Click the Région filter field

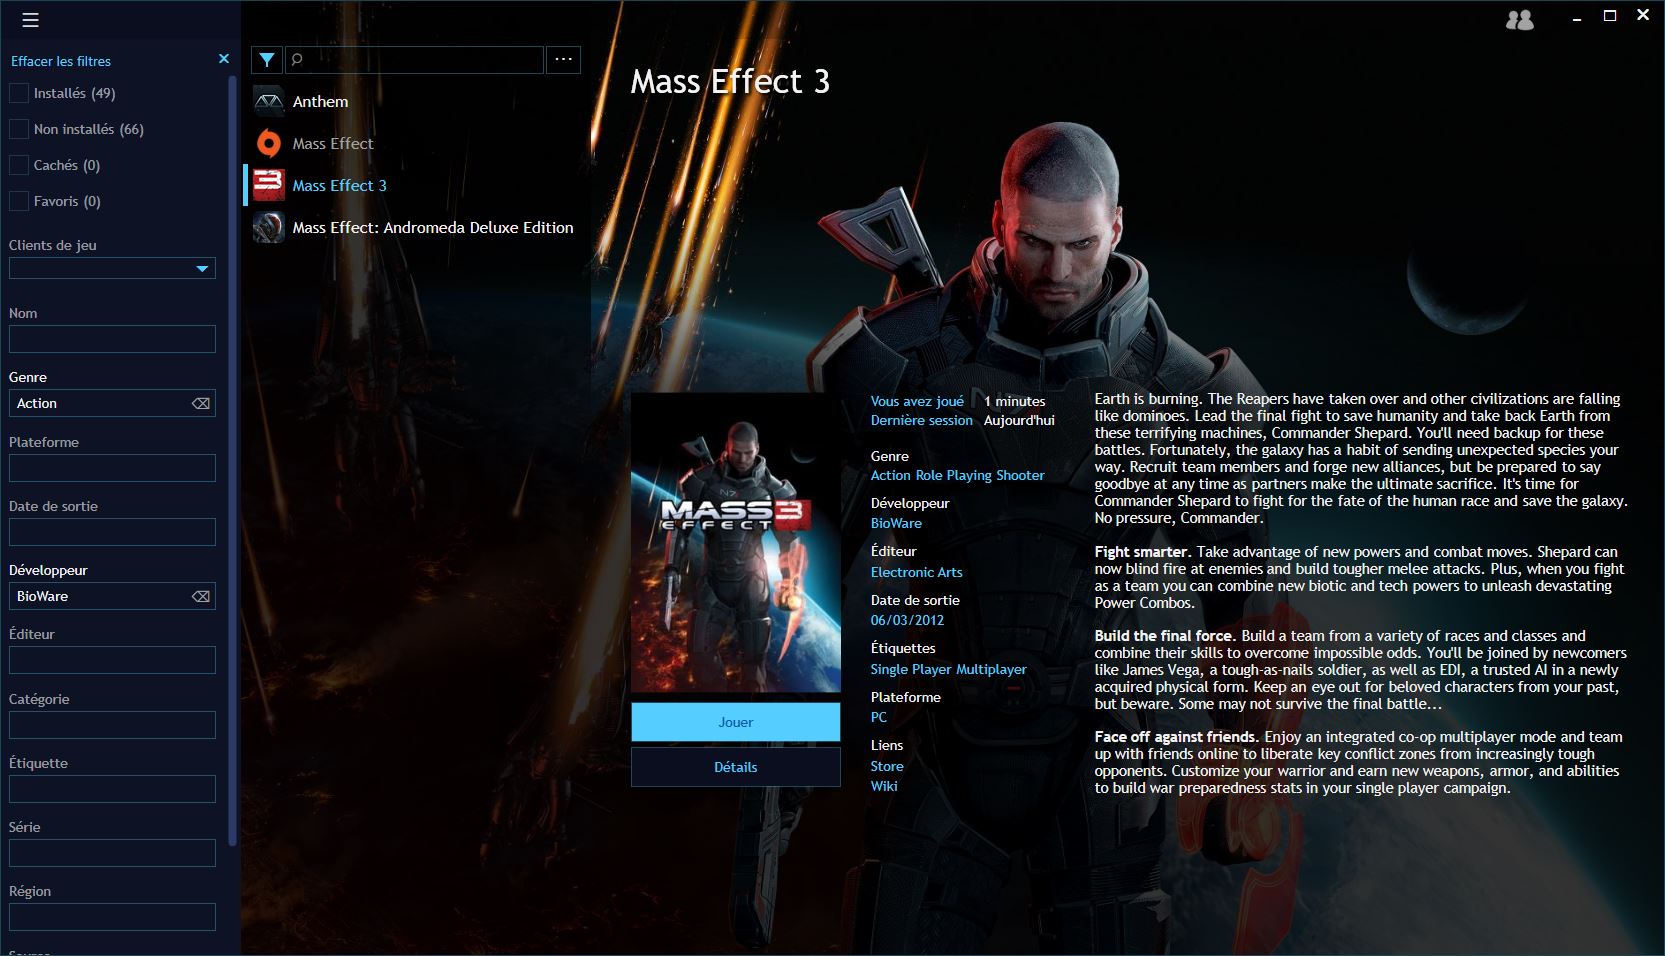(x=112, y=917)
